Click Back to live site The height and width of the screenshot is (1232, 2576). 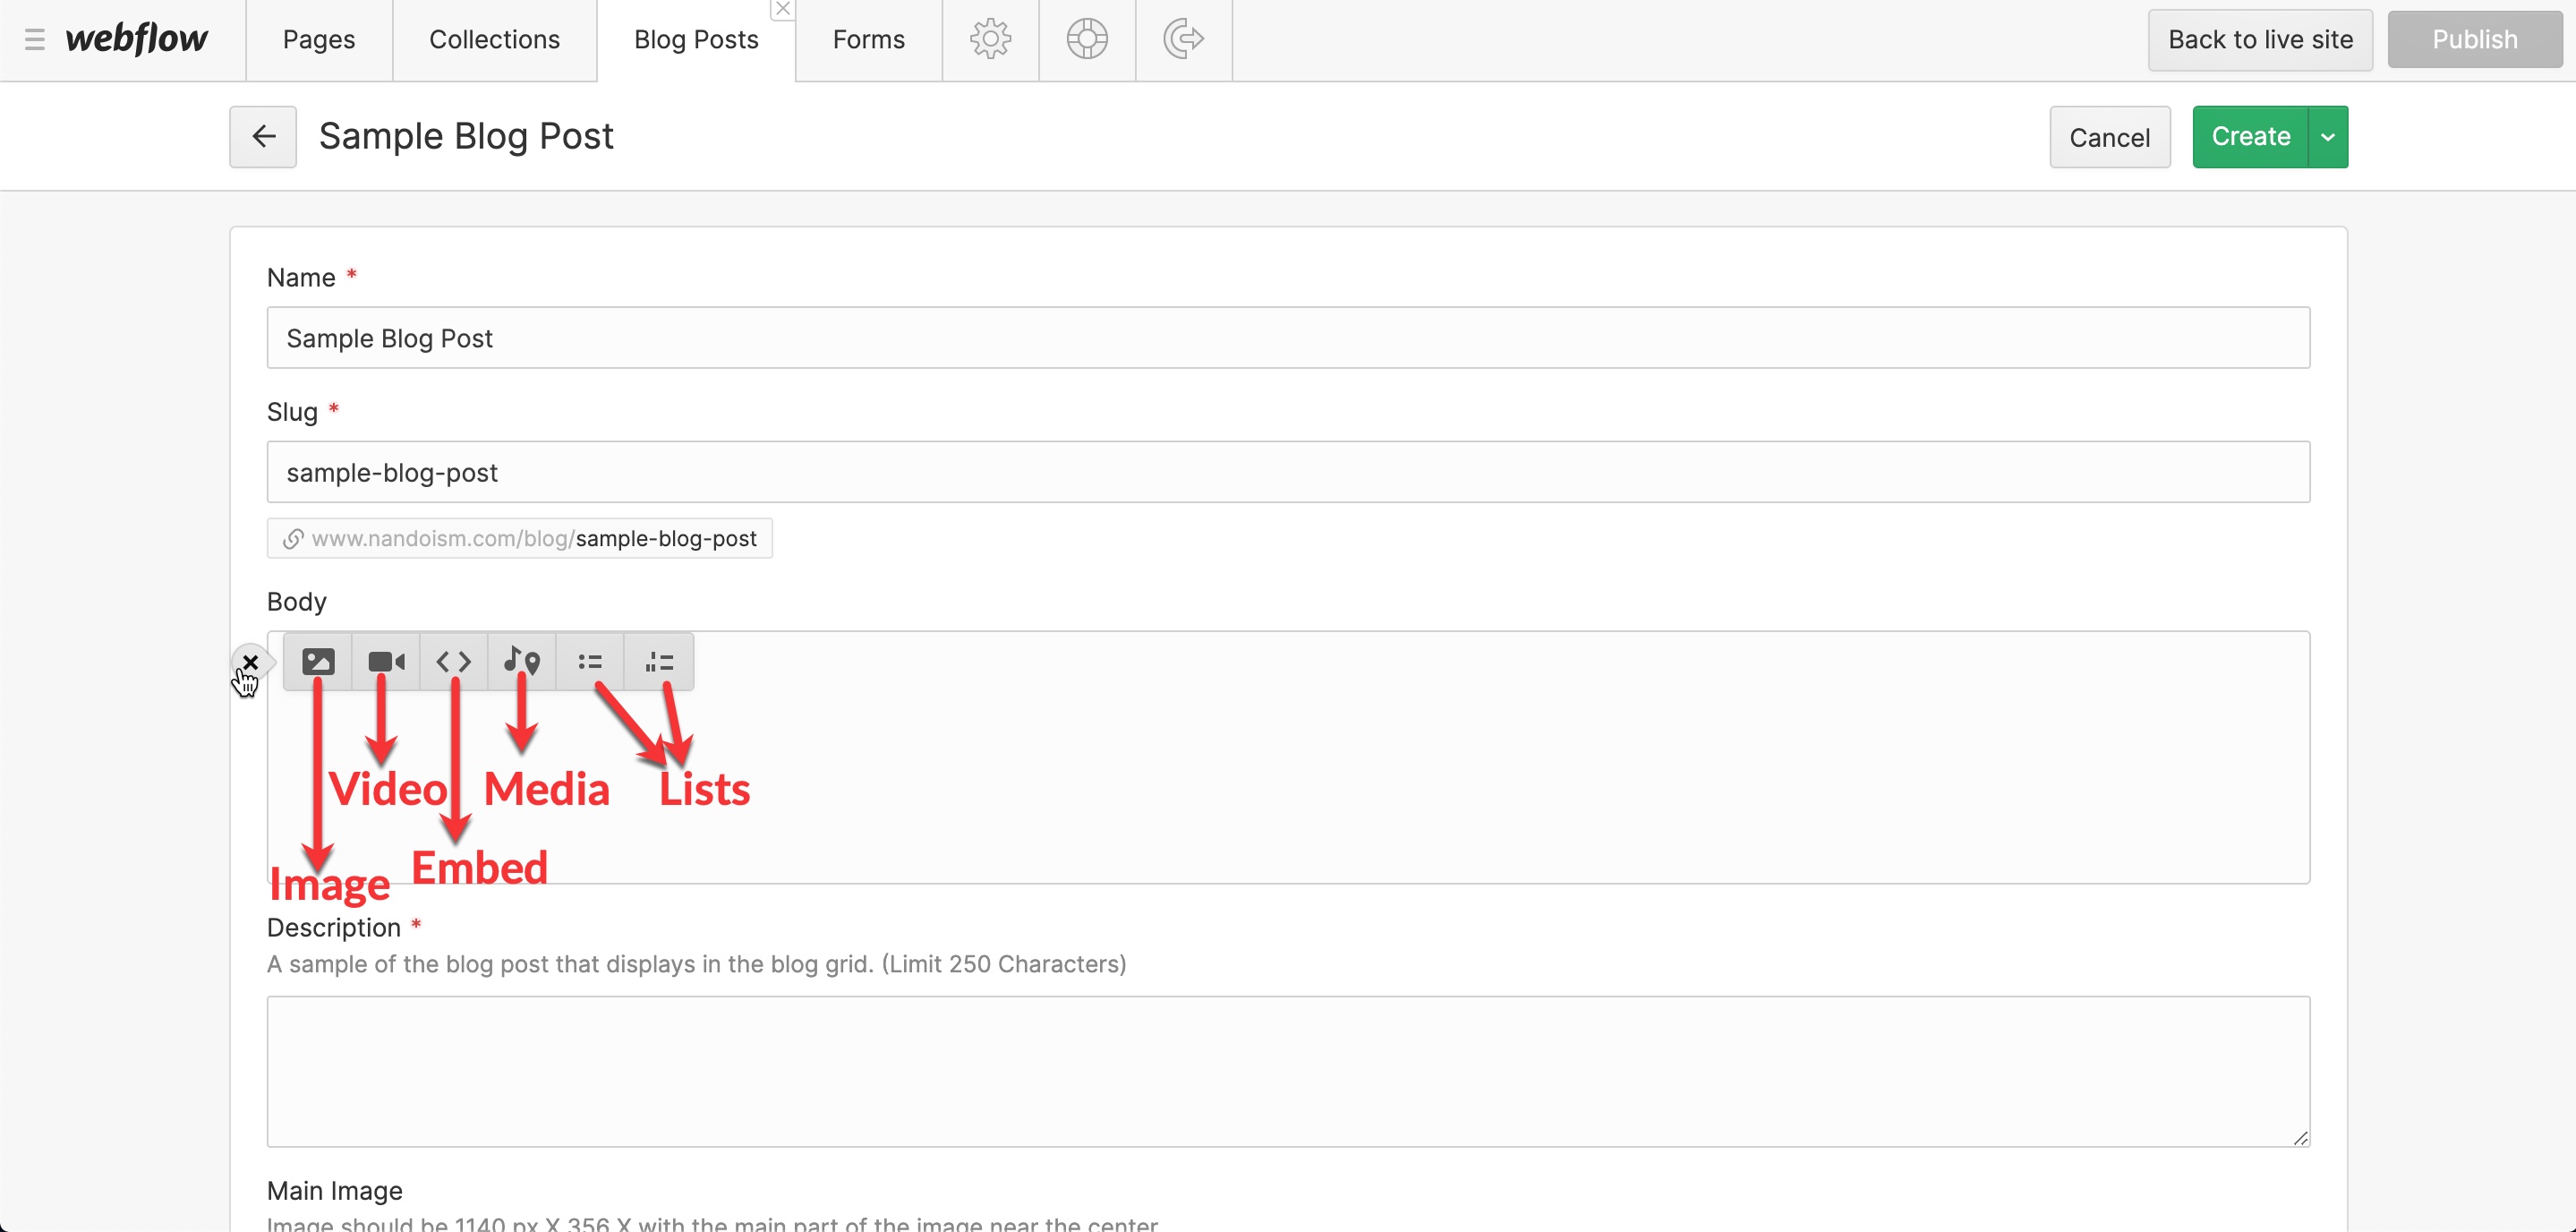(x=2260, y=40)
